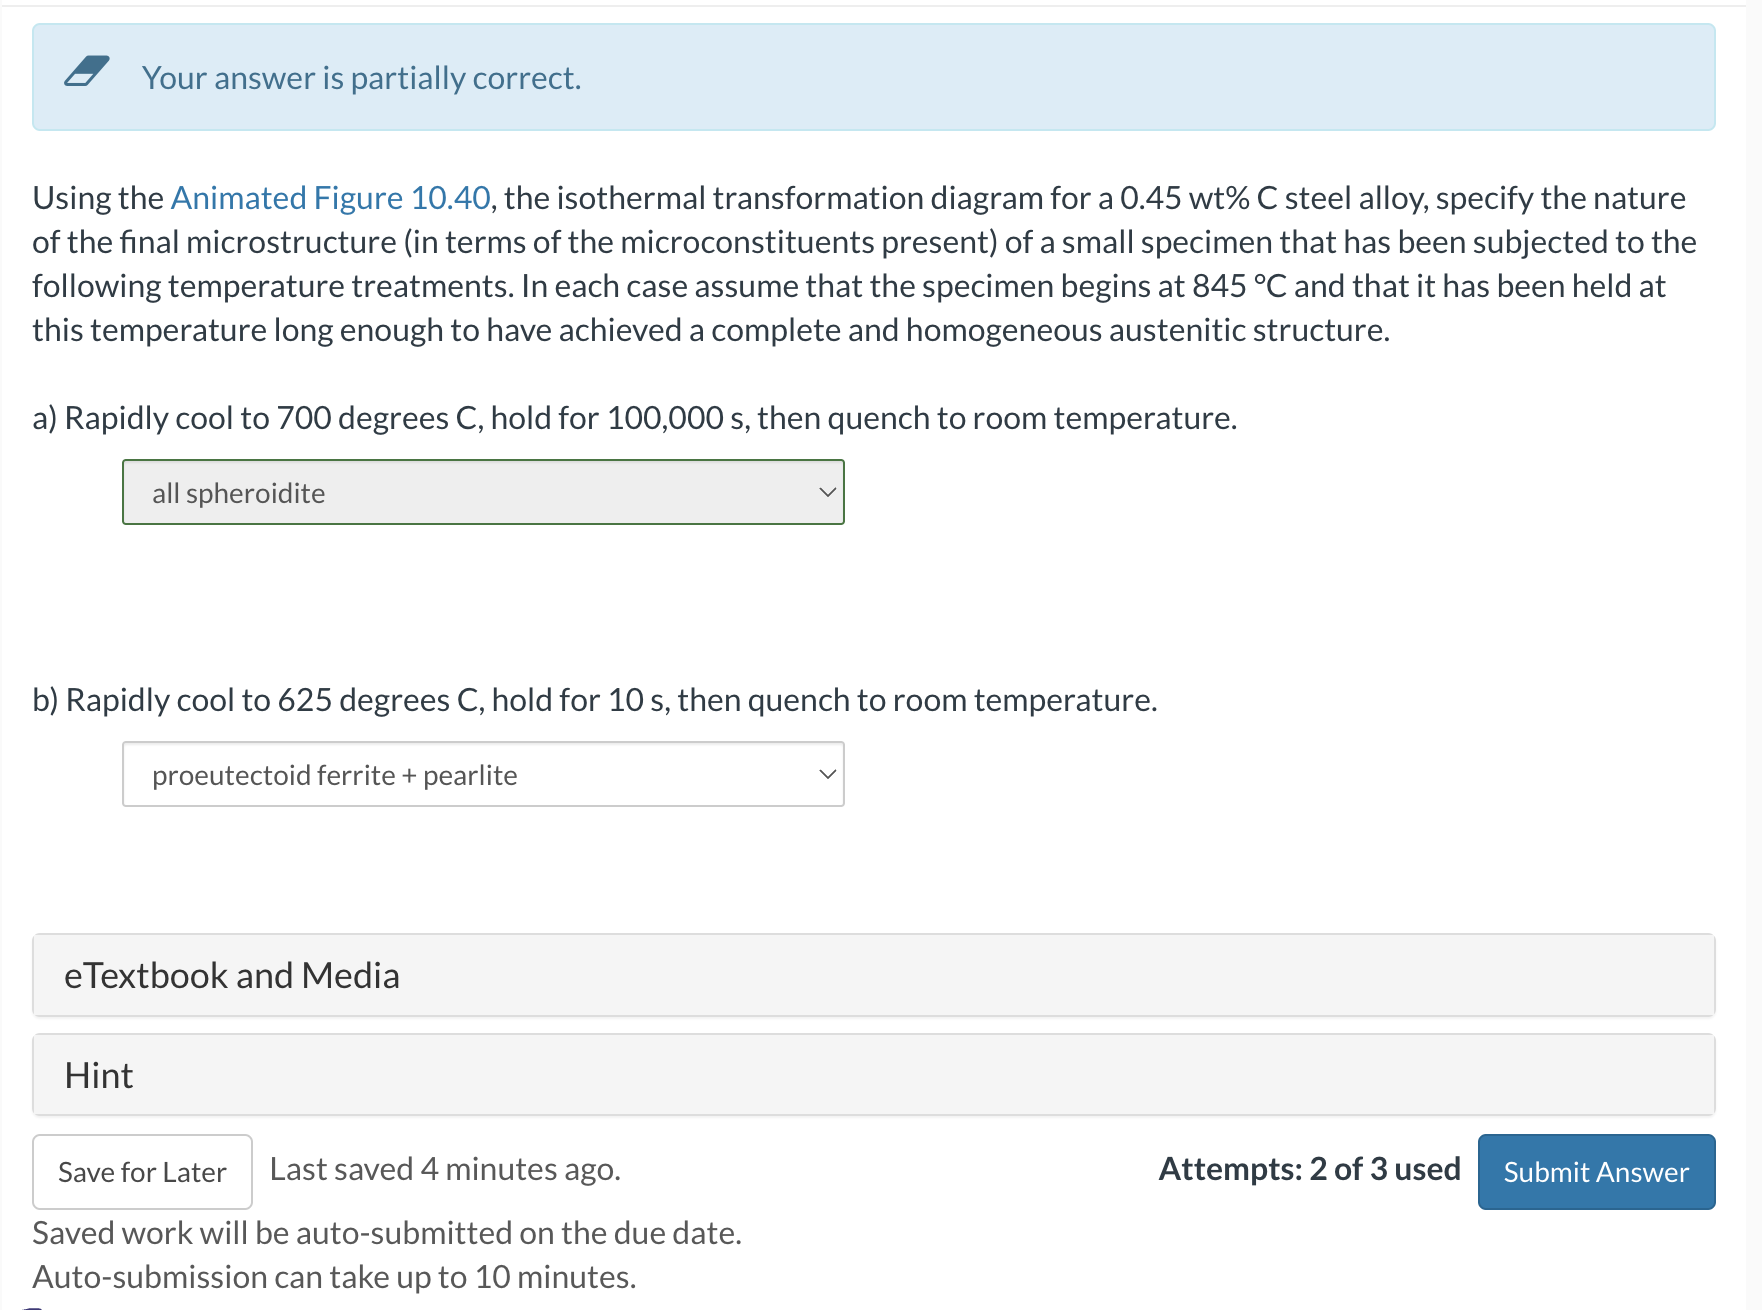This screenshot has width=1762, height=1310.
Task: Click the 'Last saved 4 minutes ago' text
Action: [x=444, y=1168]
